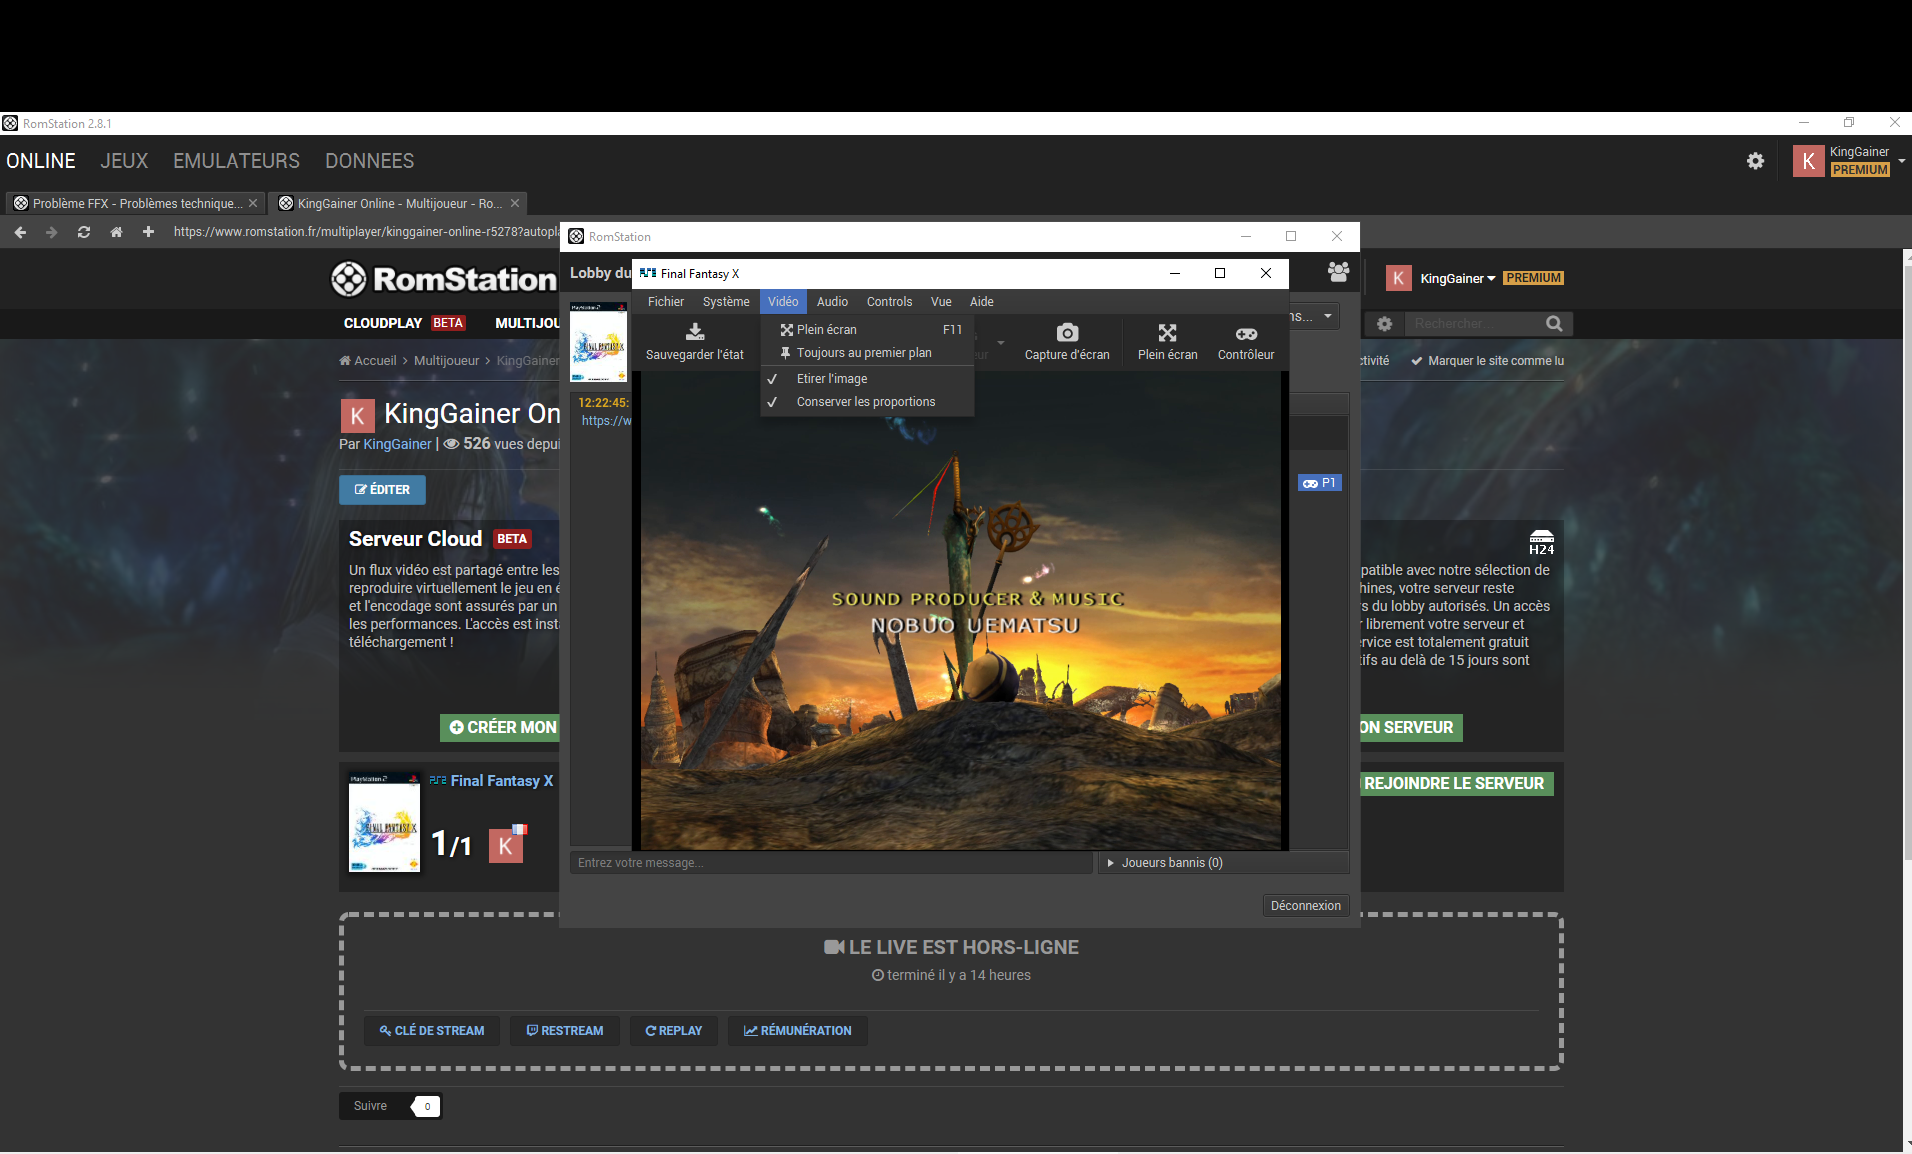The image size is (1912, 1154).
Task: Click the players group icon in lobby
Action: pyautogui.click(x=1338, y=271)
